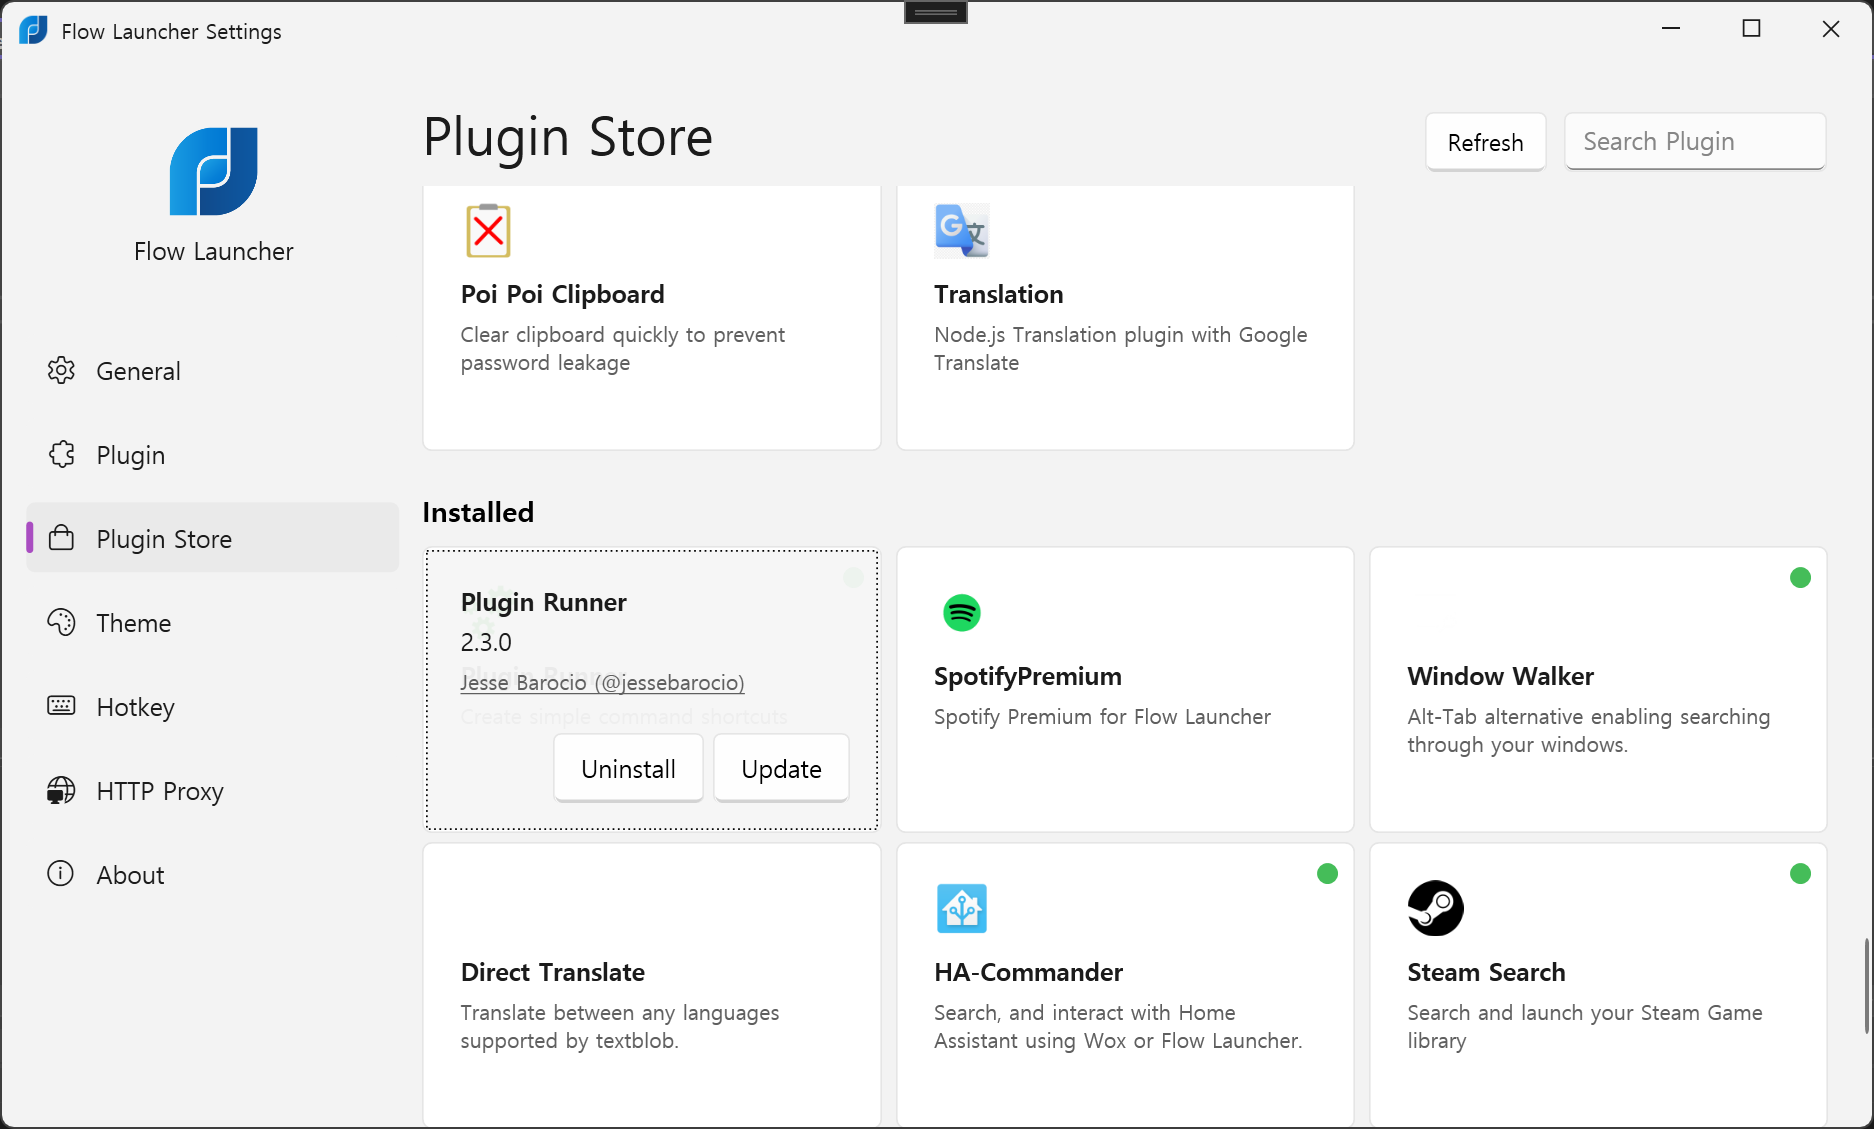Focus the Search Plugin field
Viewport: 1874px width, 1129px height.
[x=1695, y=141]
